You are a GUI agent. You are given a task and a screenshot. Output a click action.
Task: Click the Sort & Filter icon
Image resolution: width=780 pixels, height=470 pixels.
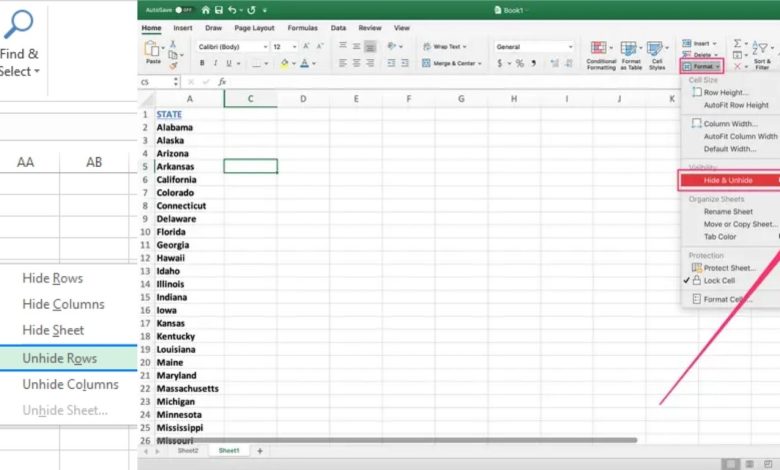point(760,49)
